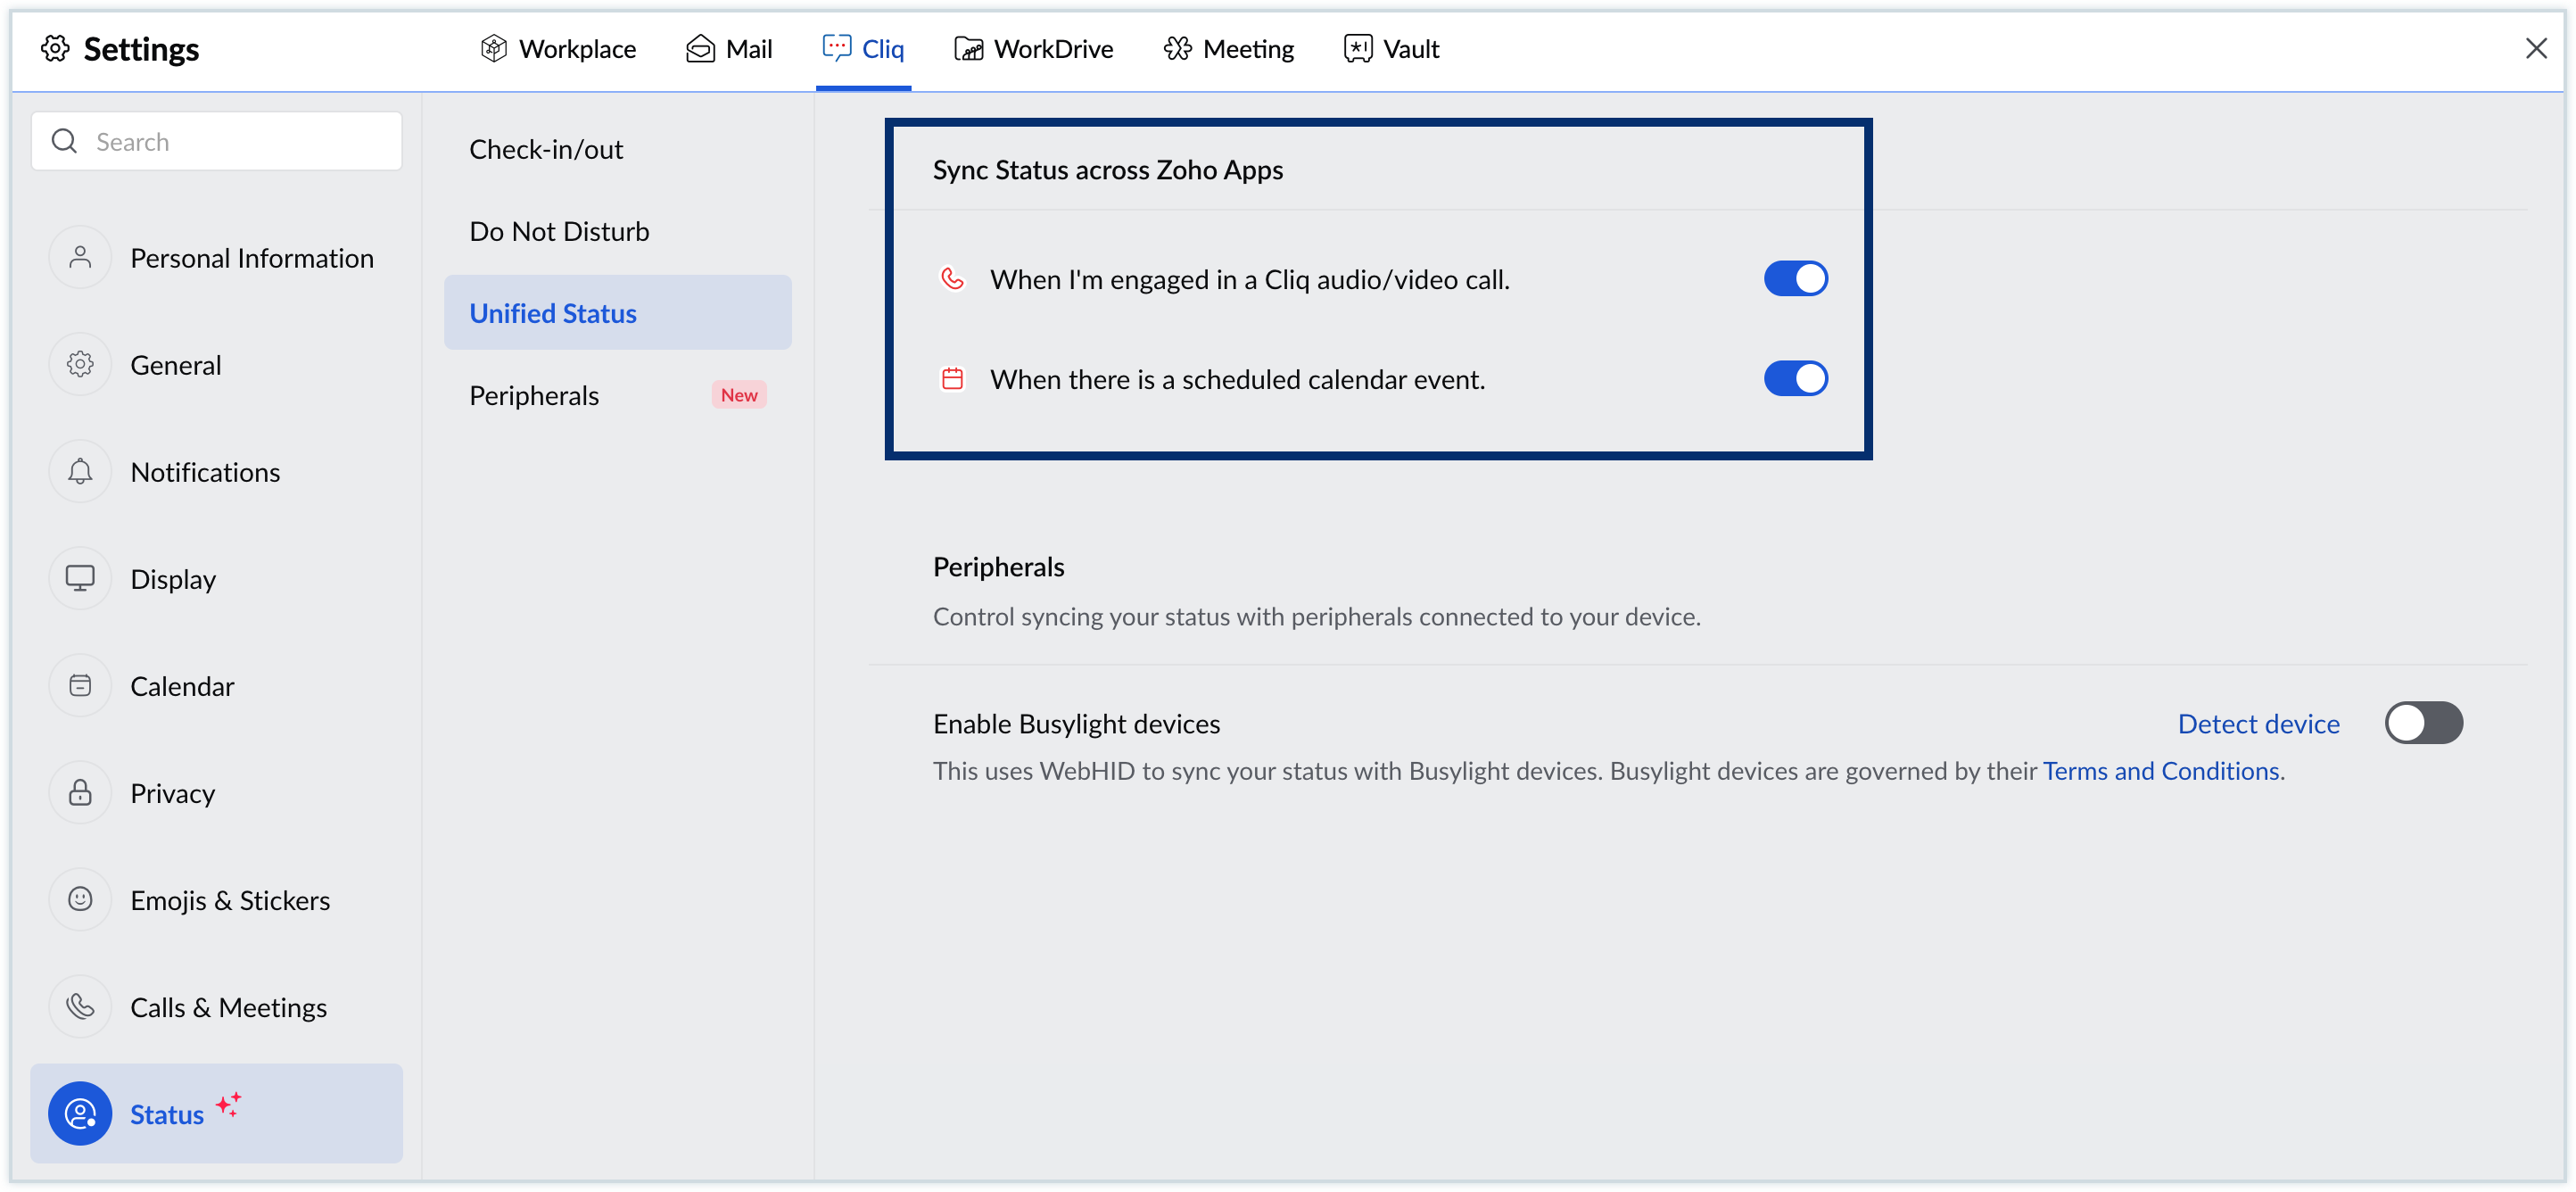The image size is (2576, 1192).
Task: Click the Detect device link
Action: [2258, 723]
